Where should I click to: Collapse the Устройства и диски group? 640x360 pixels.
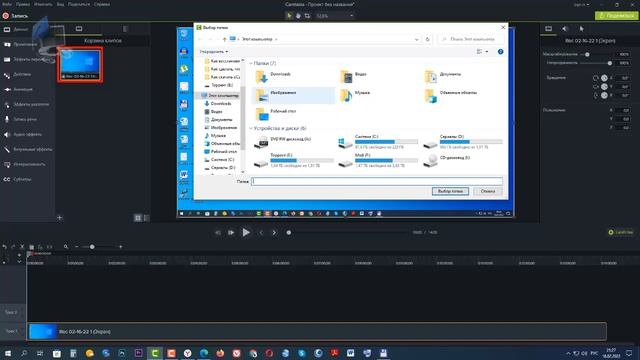click(251, 128)
